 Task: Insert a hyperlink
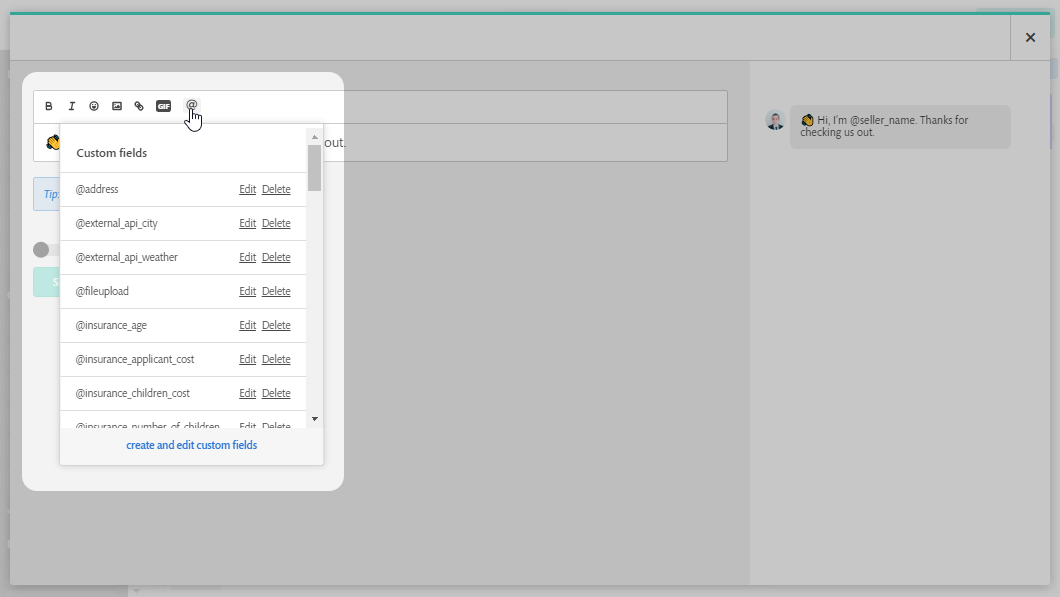pyautogui.click(x=139, y=105)
